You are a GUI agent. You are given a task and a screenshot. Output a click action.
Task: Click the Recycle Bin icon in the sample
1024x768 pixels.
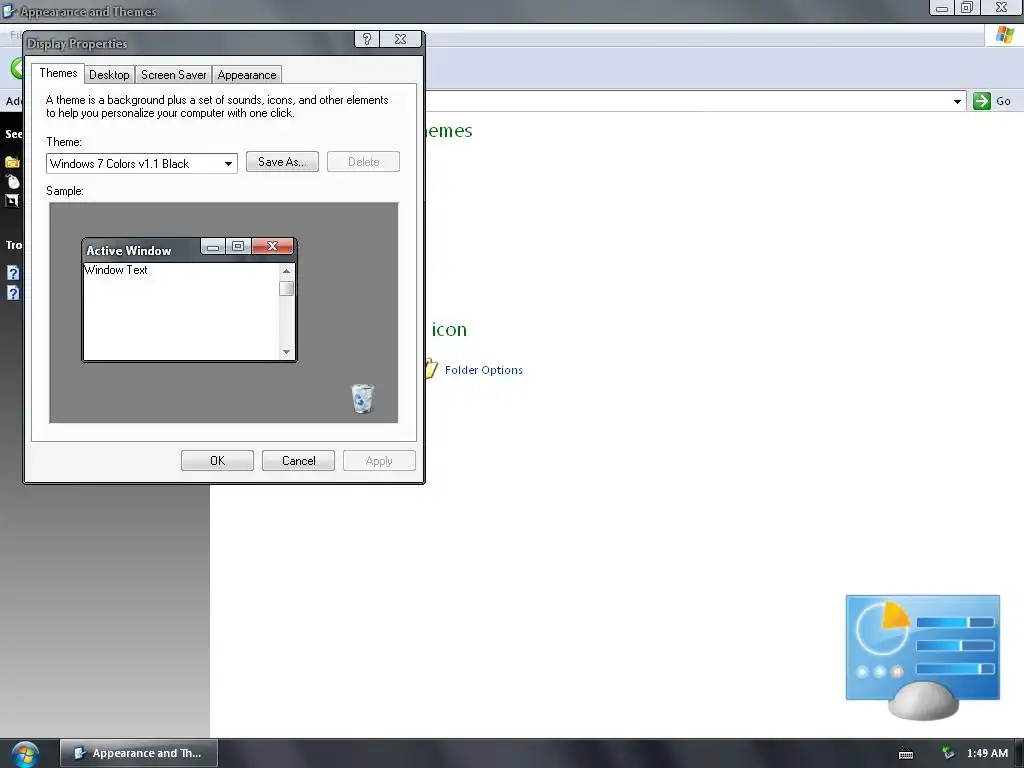point(362,398)
